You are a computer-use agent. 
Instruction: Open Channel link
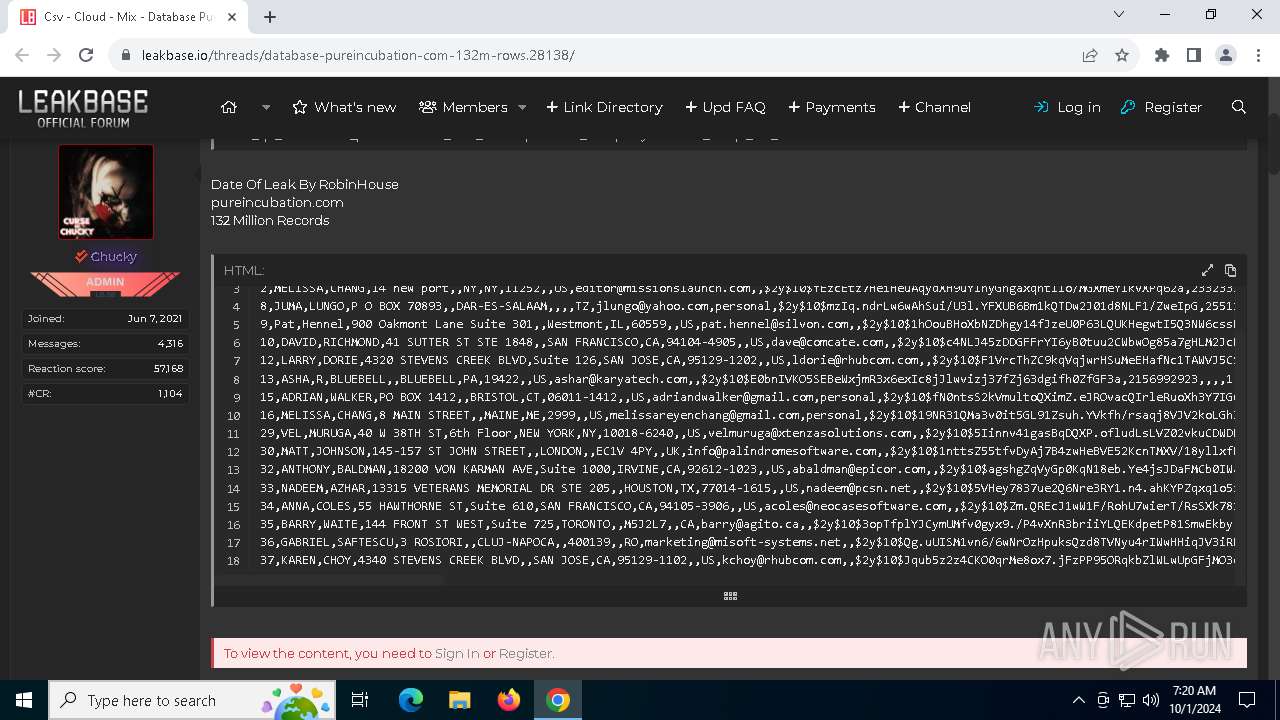click(x=934, y=107)
